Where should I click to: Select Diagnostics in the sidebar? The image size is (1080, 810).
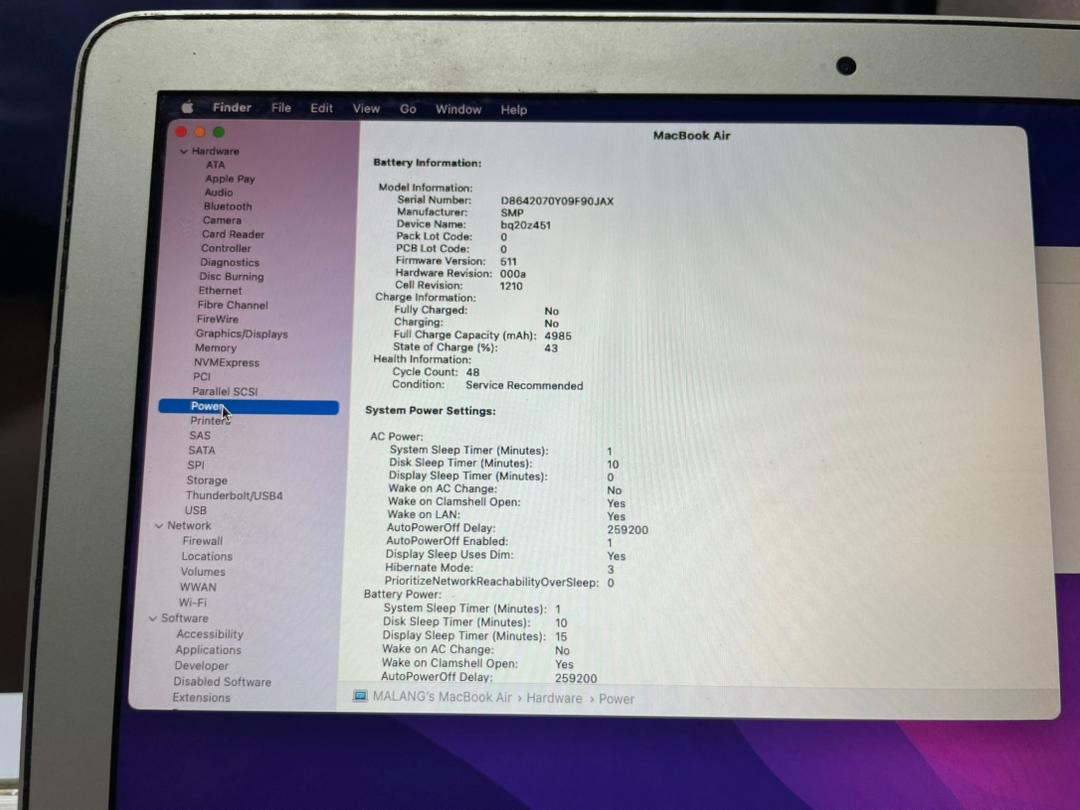tap(230, 262)
